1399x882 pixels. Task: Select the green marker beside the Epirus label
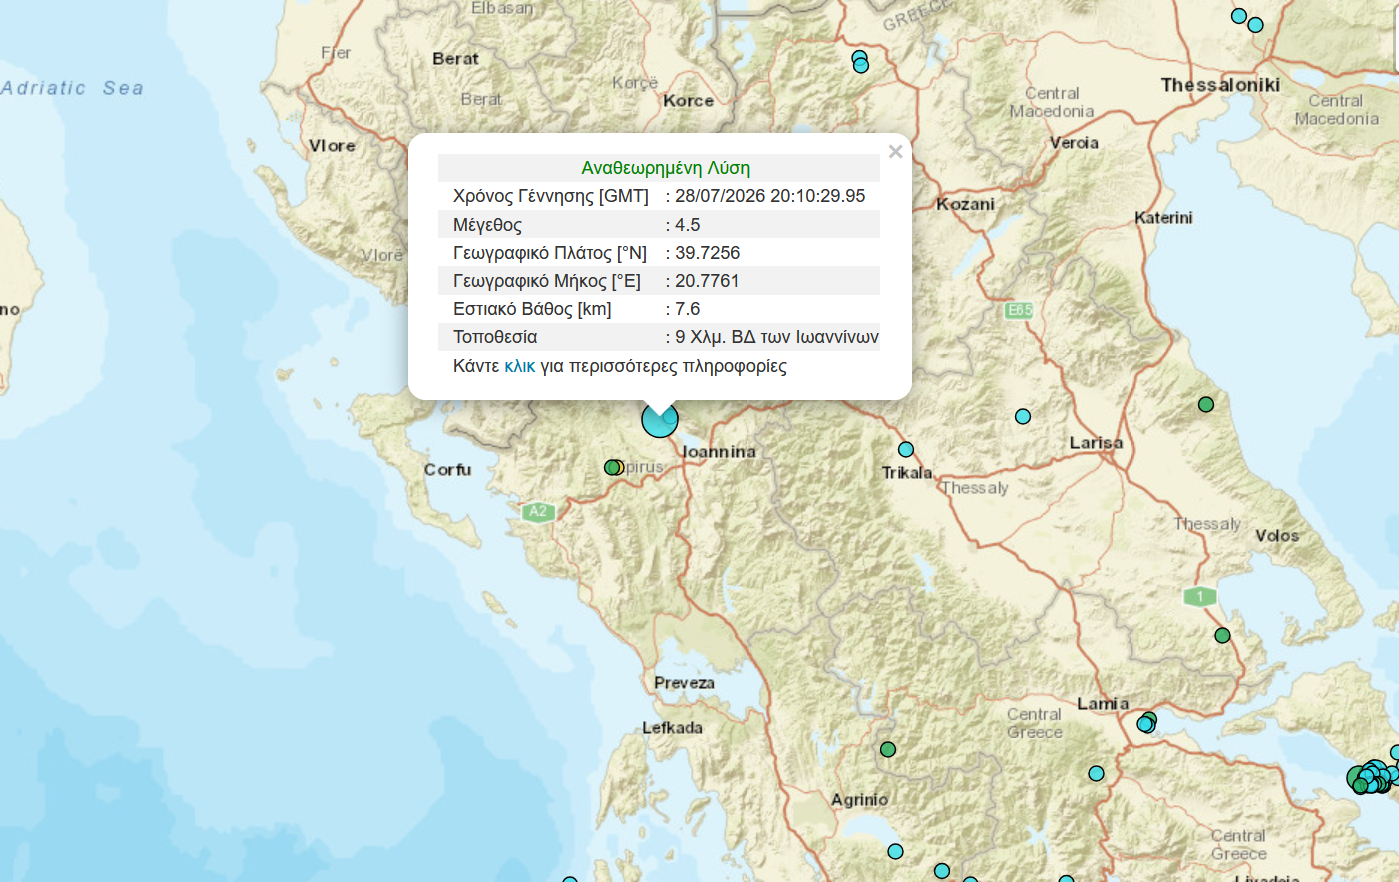(612, 467)
